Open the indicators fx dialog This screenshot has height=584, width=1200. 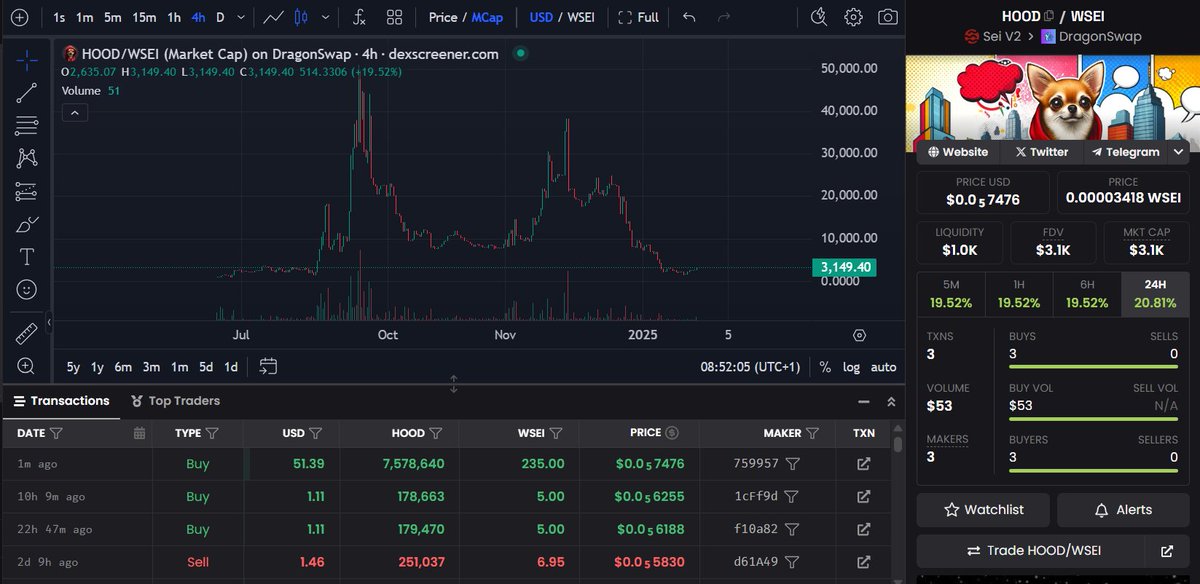tap(359, 17)
